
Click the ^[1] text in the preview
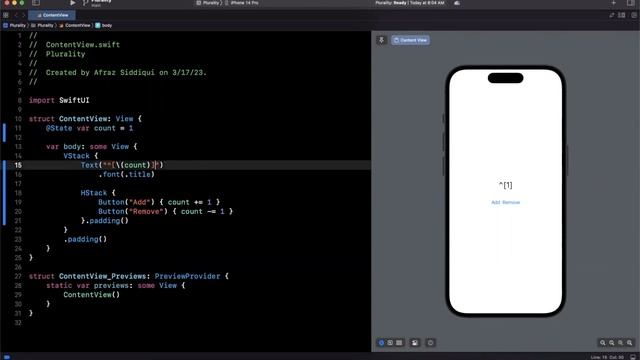[x=505, y=185]
